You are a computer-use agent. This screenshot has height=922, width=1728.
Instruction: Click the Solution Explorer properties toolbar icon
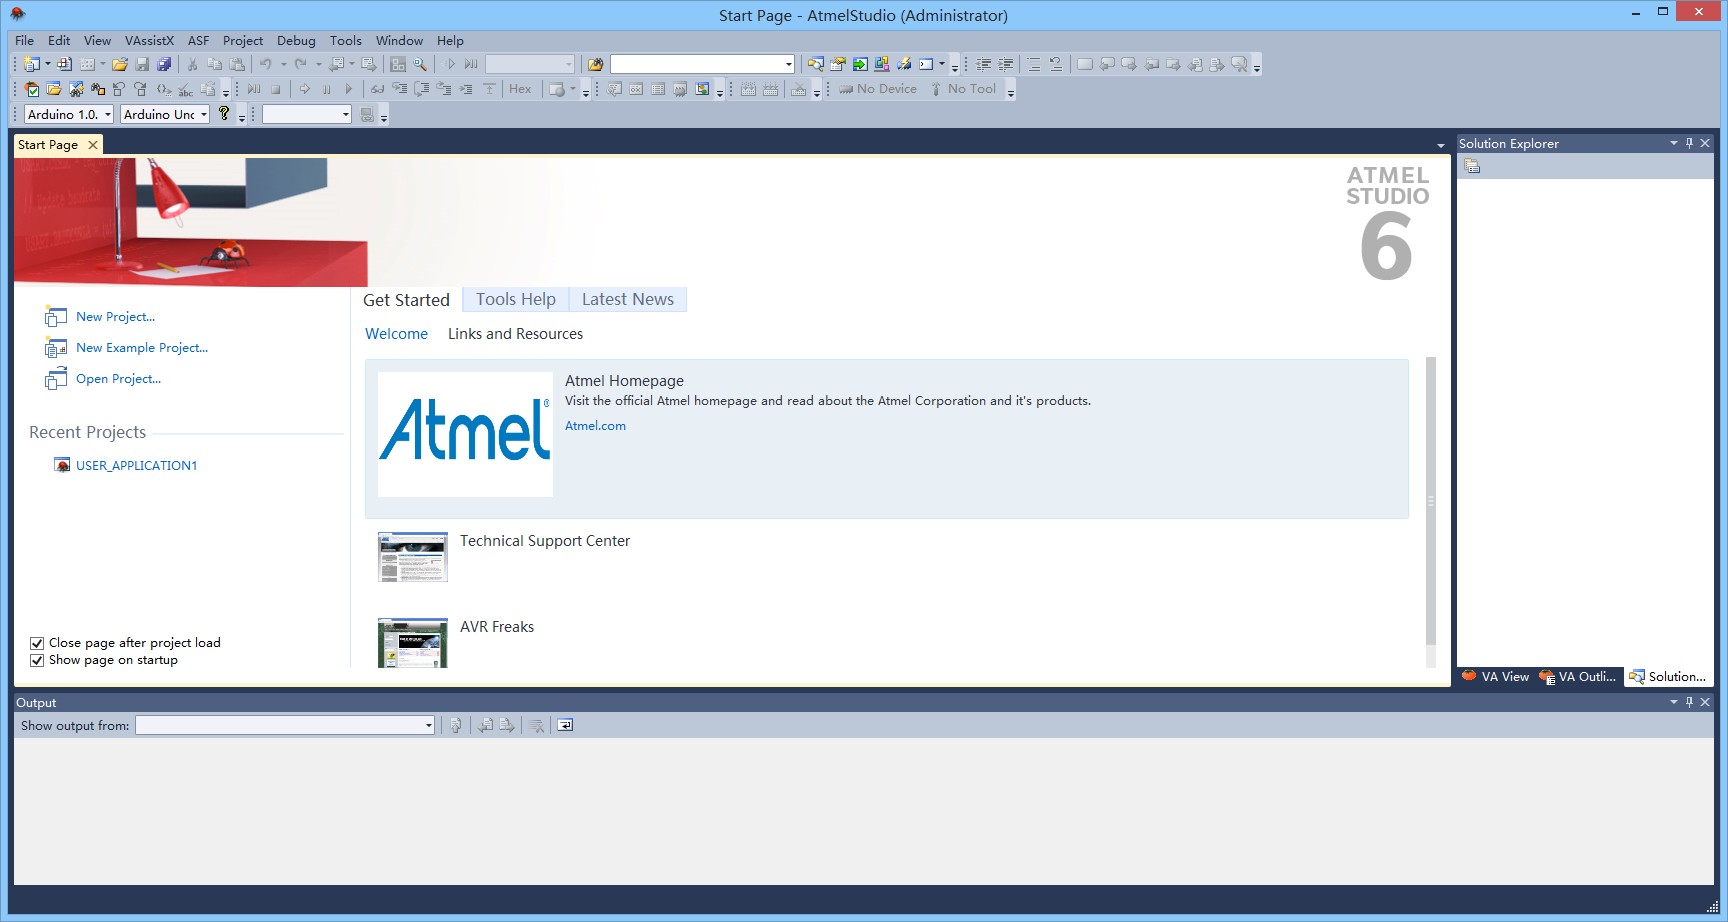1472,166
